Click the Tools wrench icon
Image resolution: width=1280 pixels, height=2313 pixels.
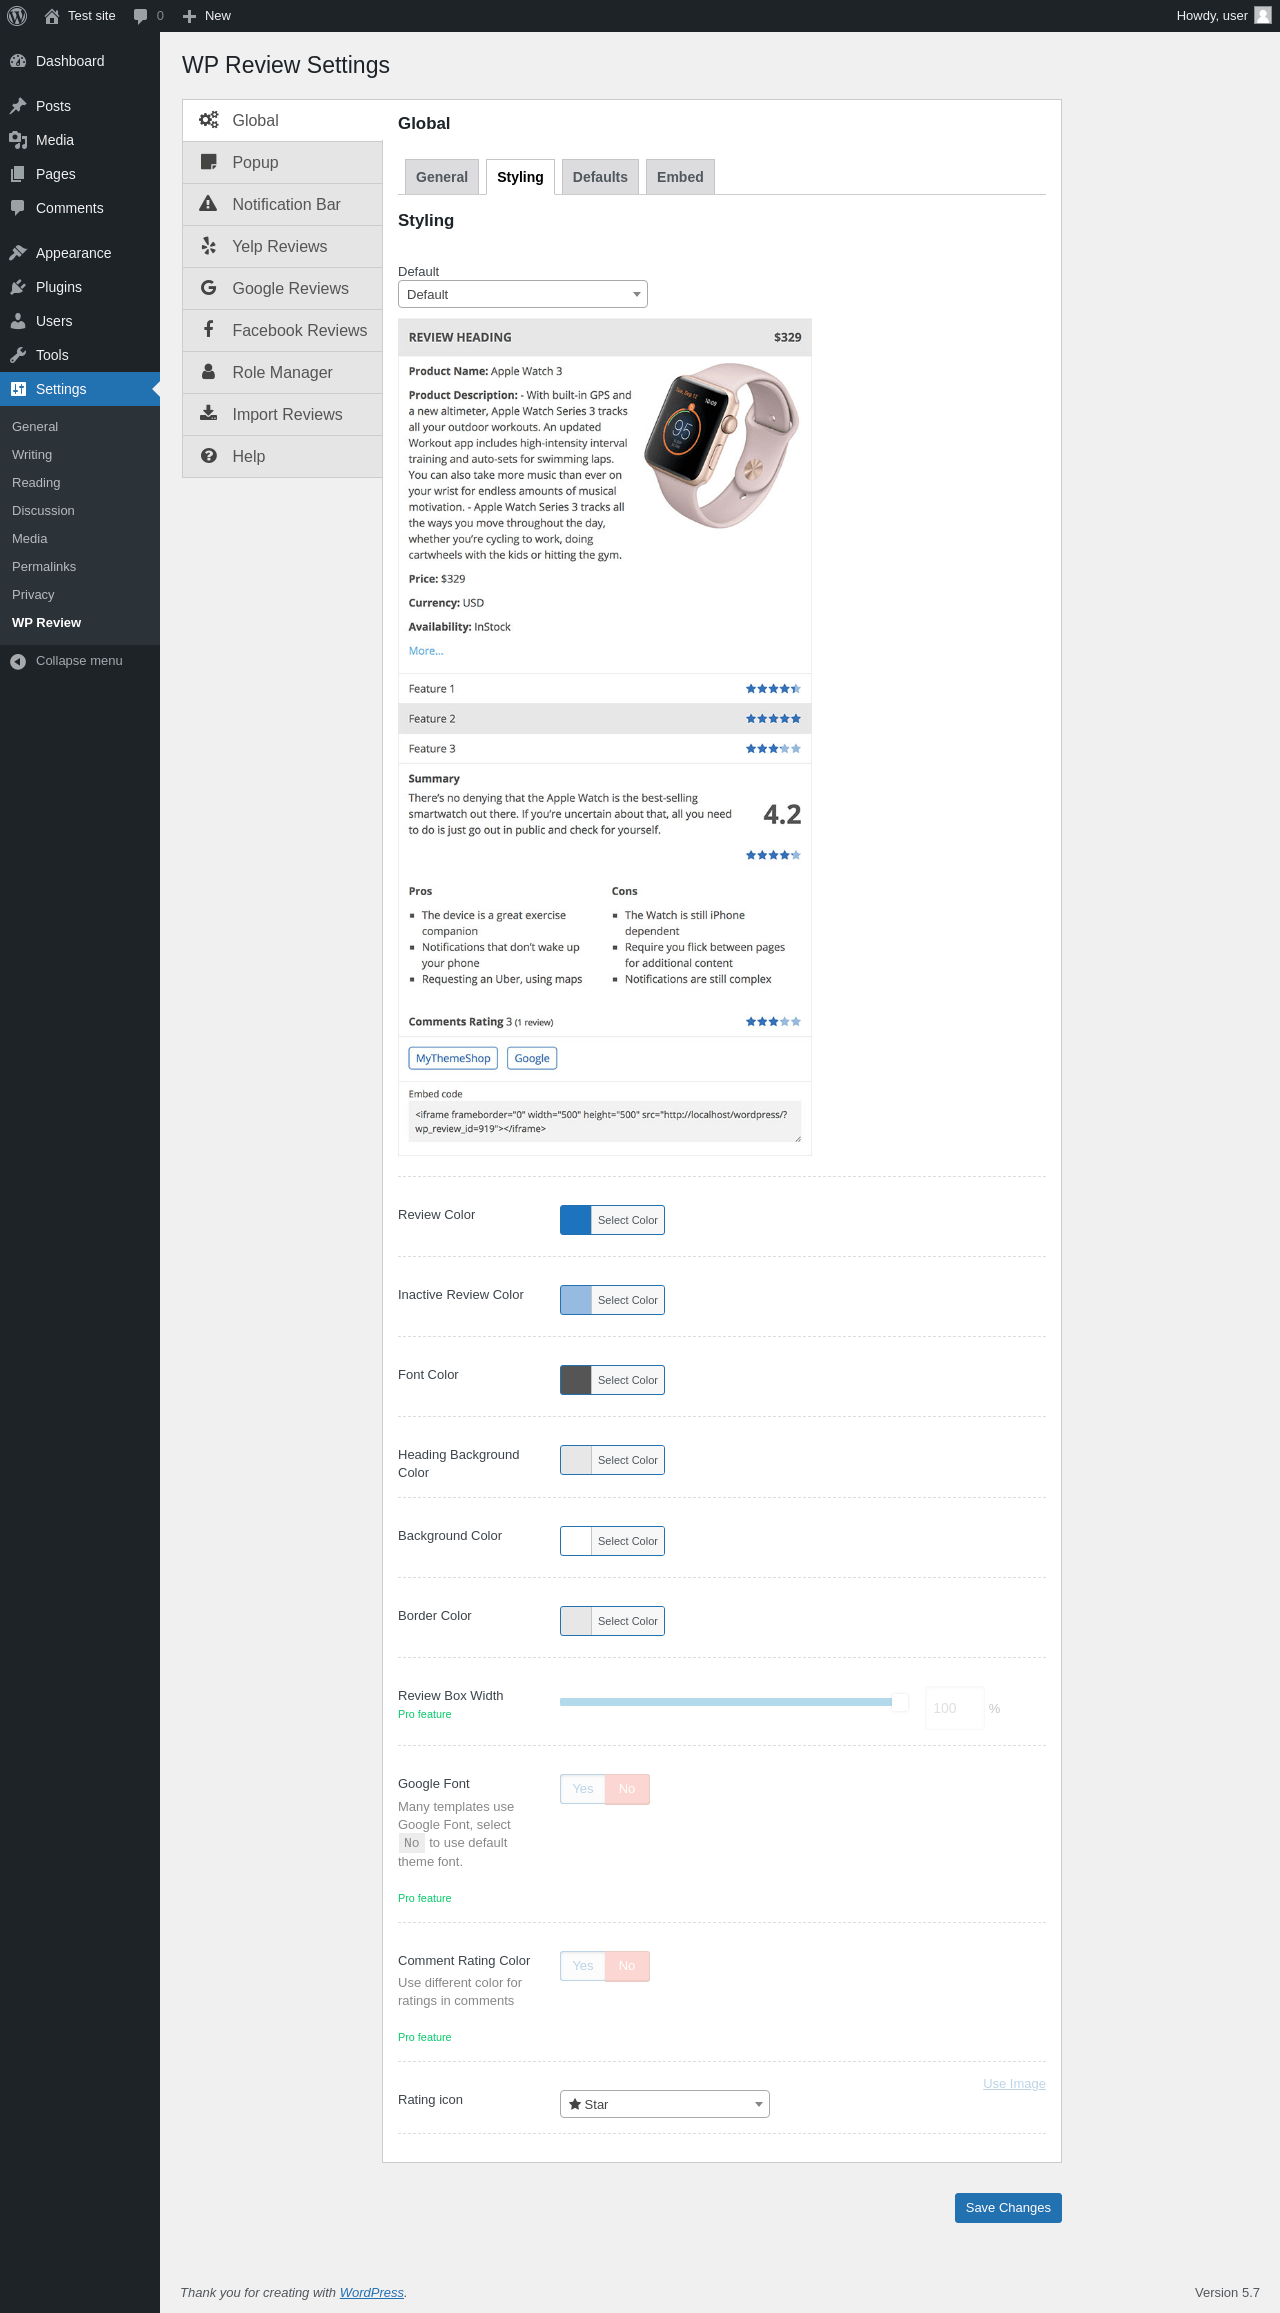pyautogui.click(x=18, y=355)
